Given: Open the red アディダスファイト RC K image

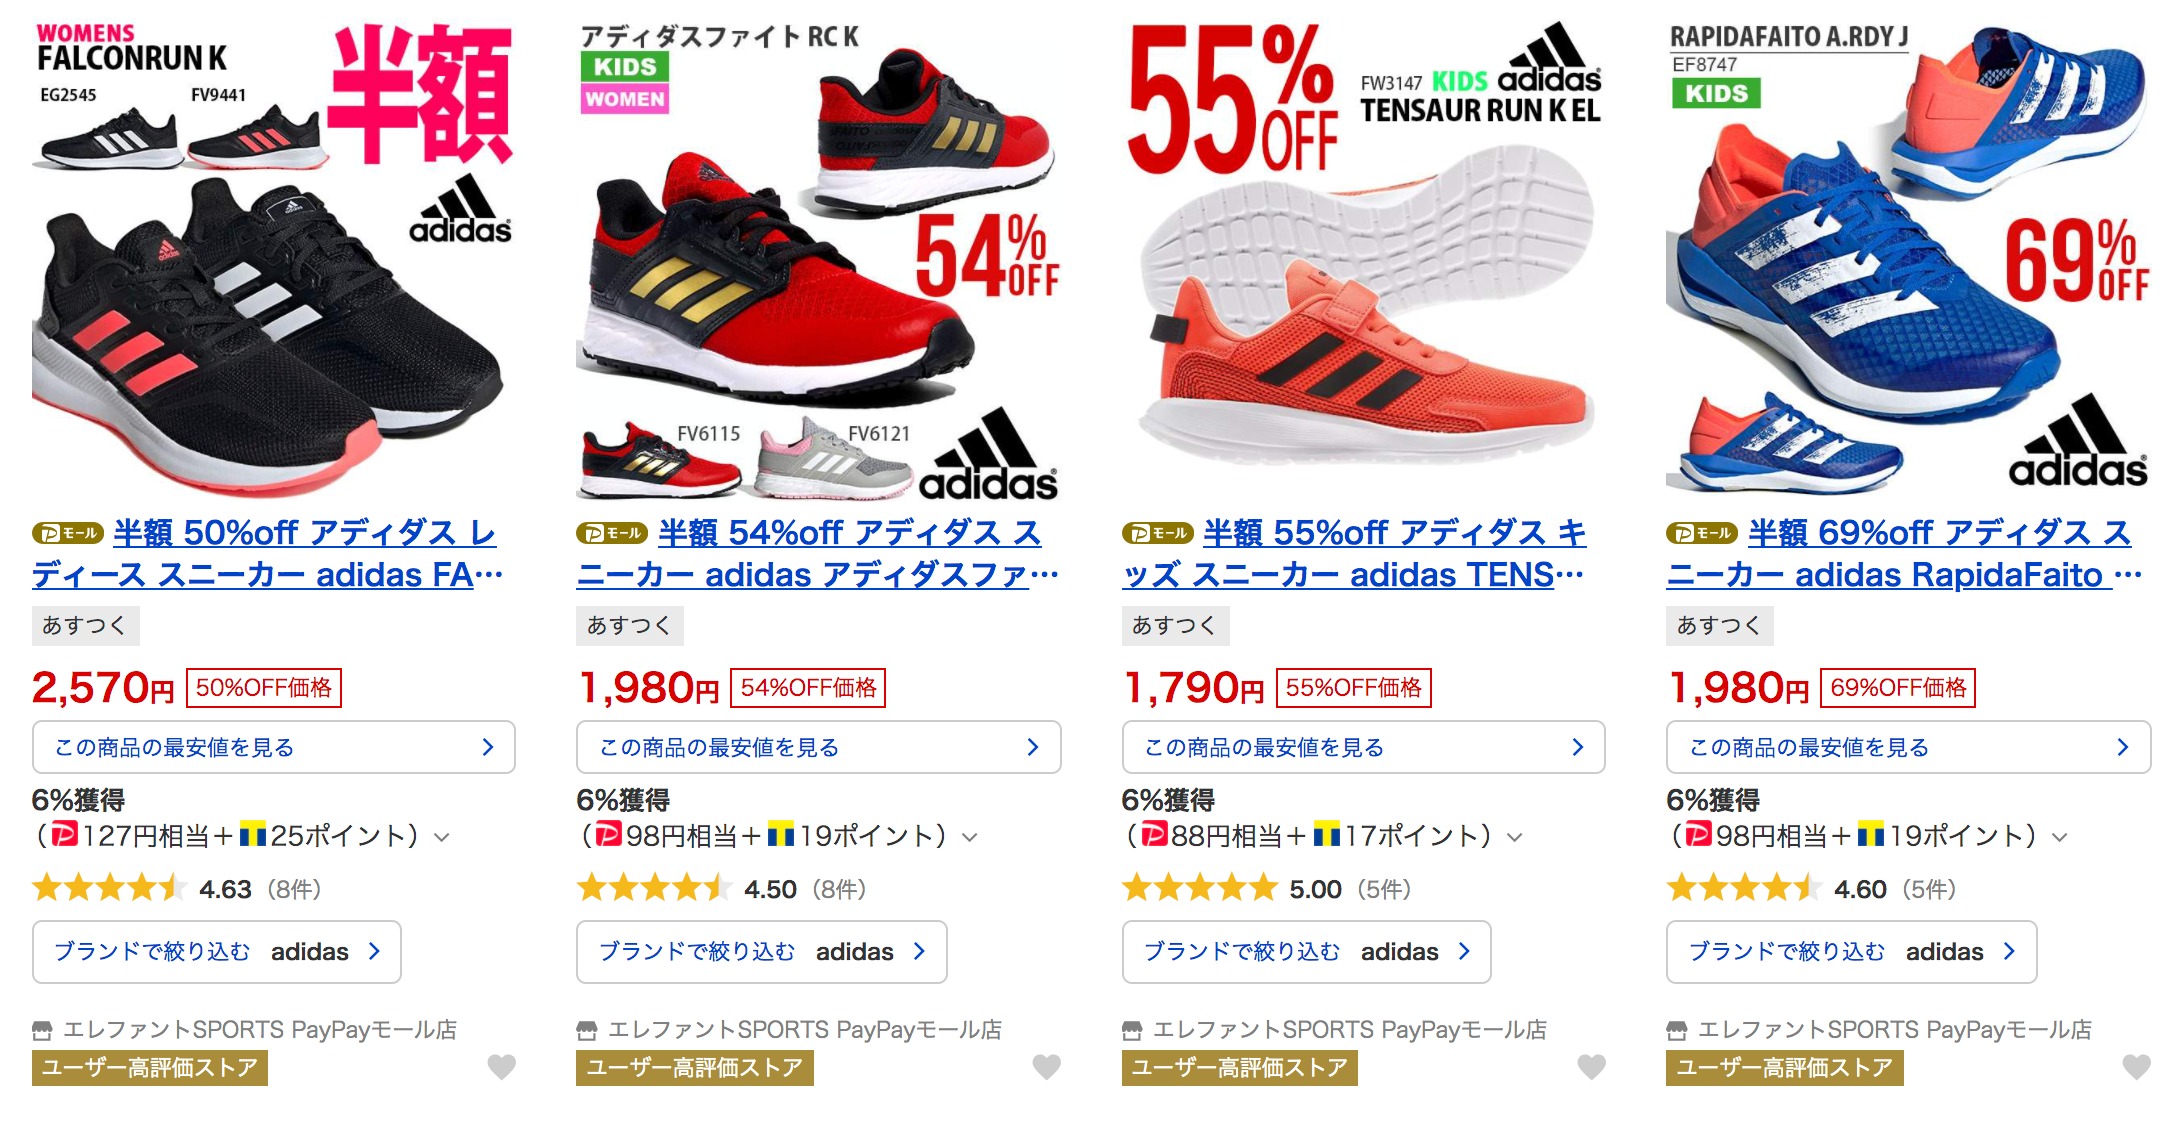Looking at the screenshot, I should 818,256.
